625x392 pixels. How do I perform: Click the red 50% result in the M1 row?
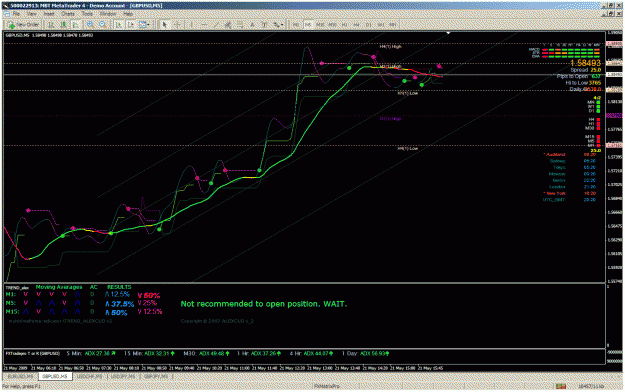point(149,295)
